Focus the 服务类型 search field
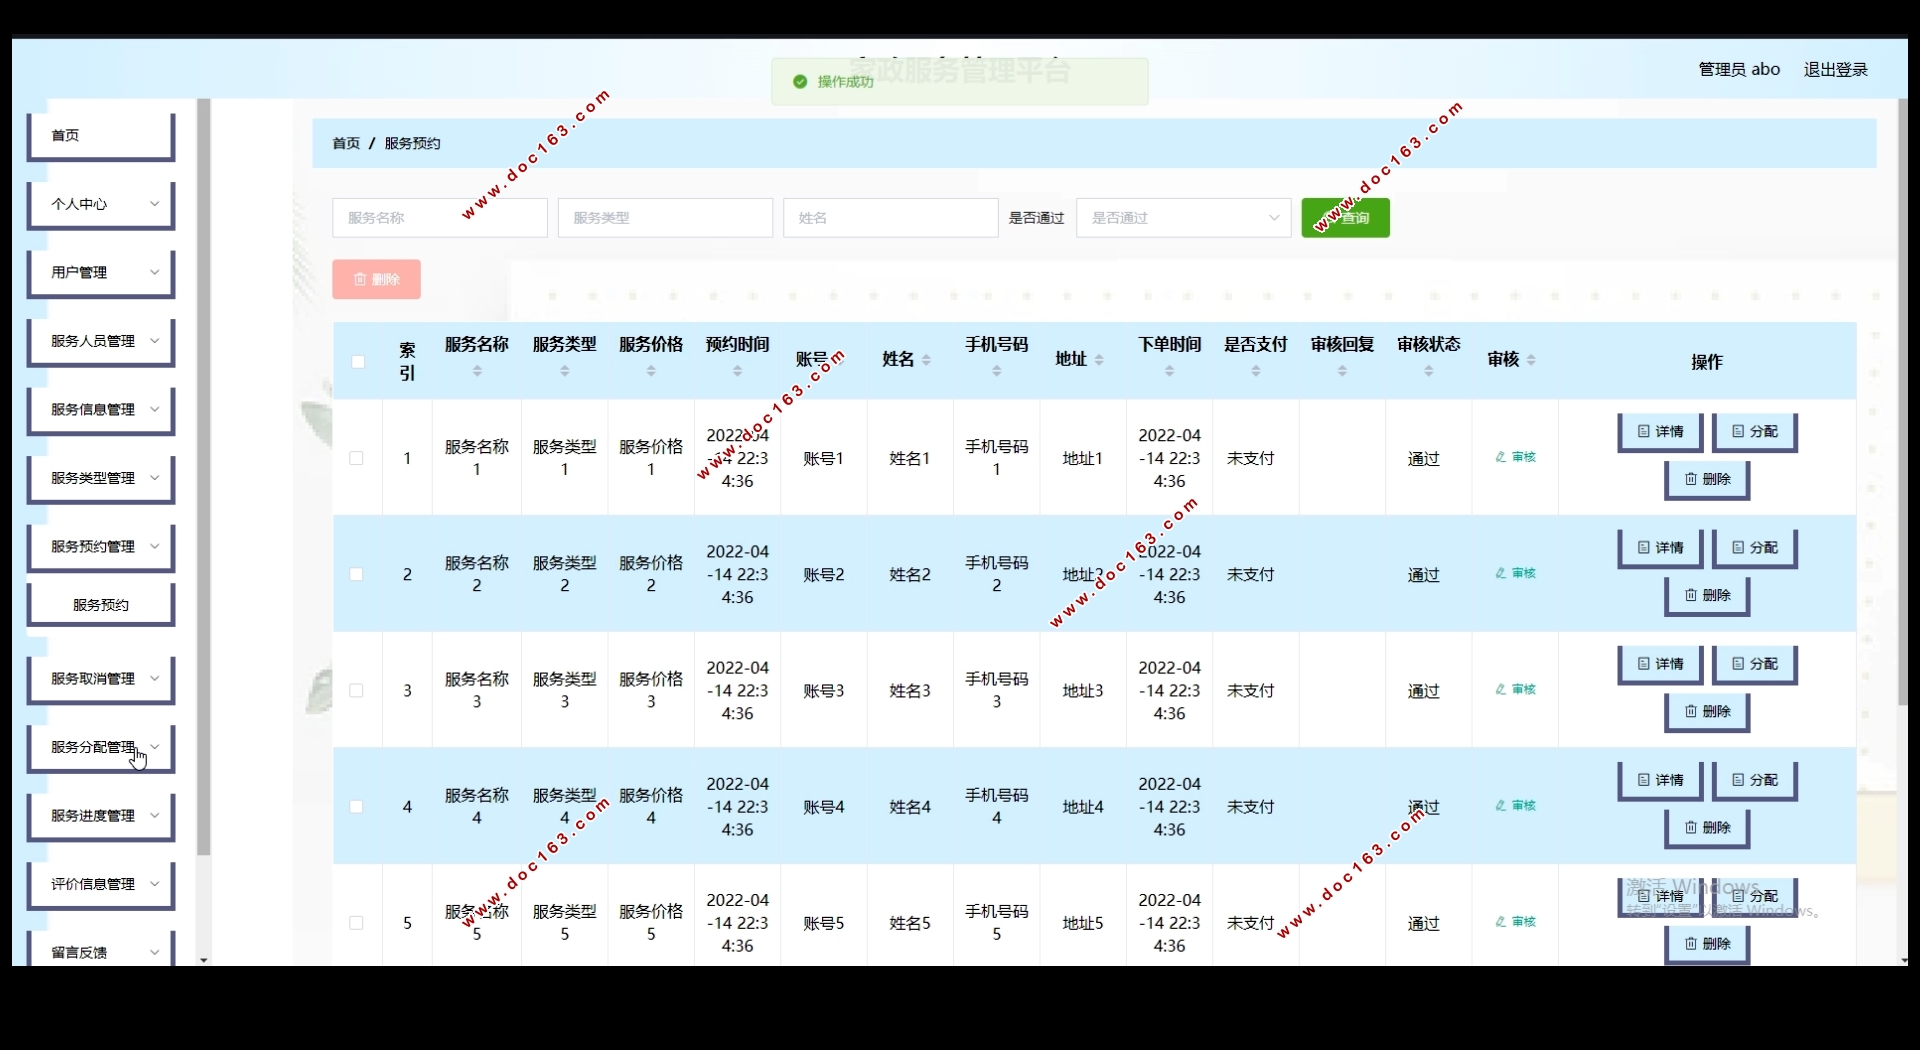Viewport: 1920px width, 1050px height. 665,218
